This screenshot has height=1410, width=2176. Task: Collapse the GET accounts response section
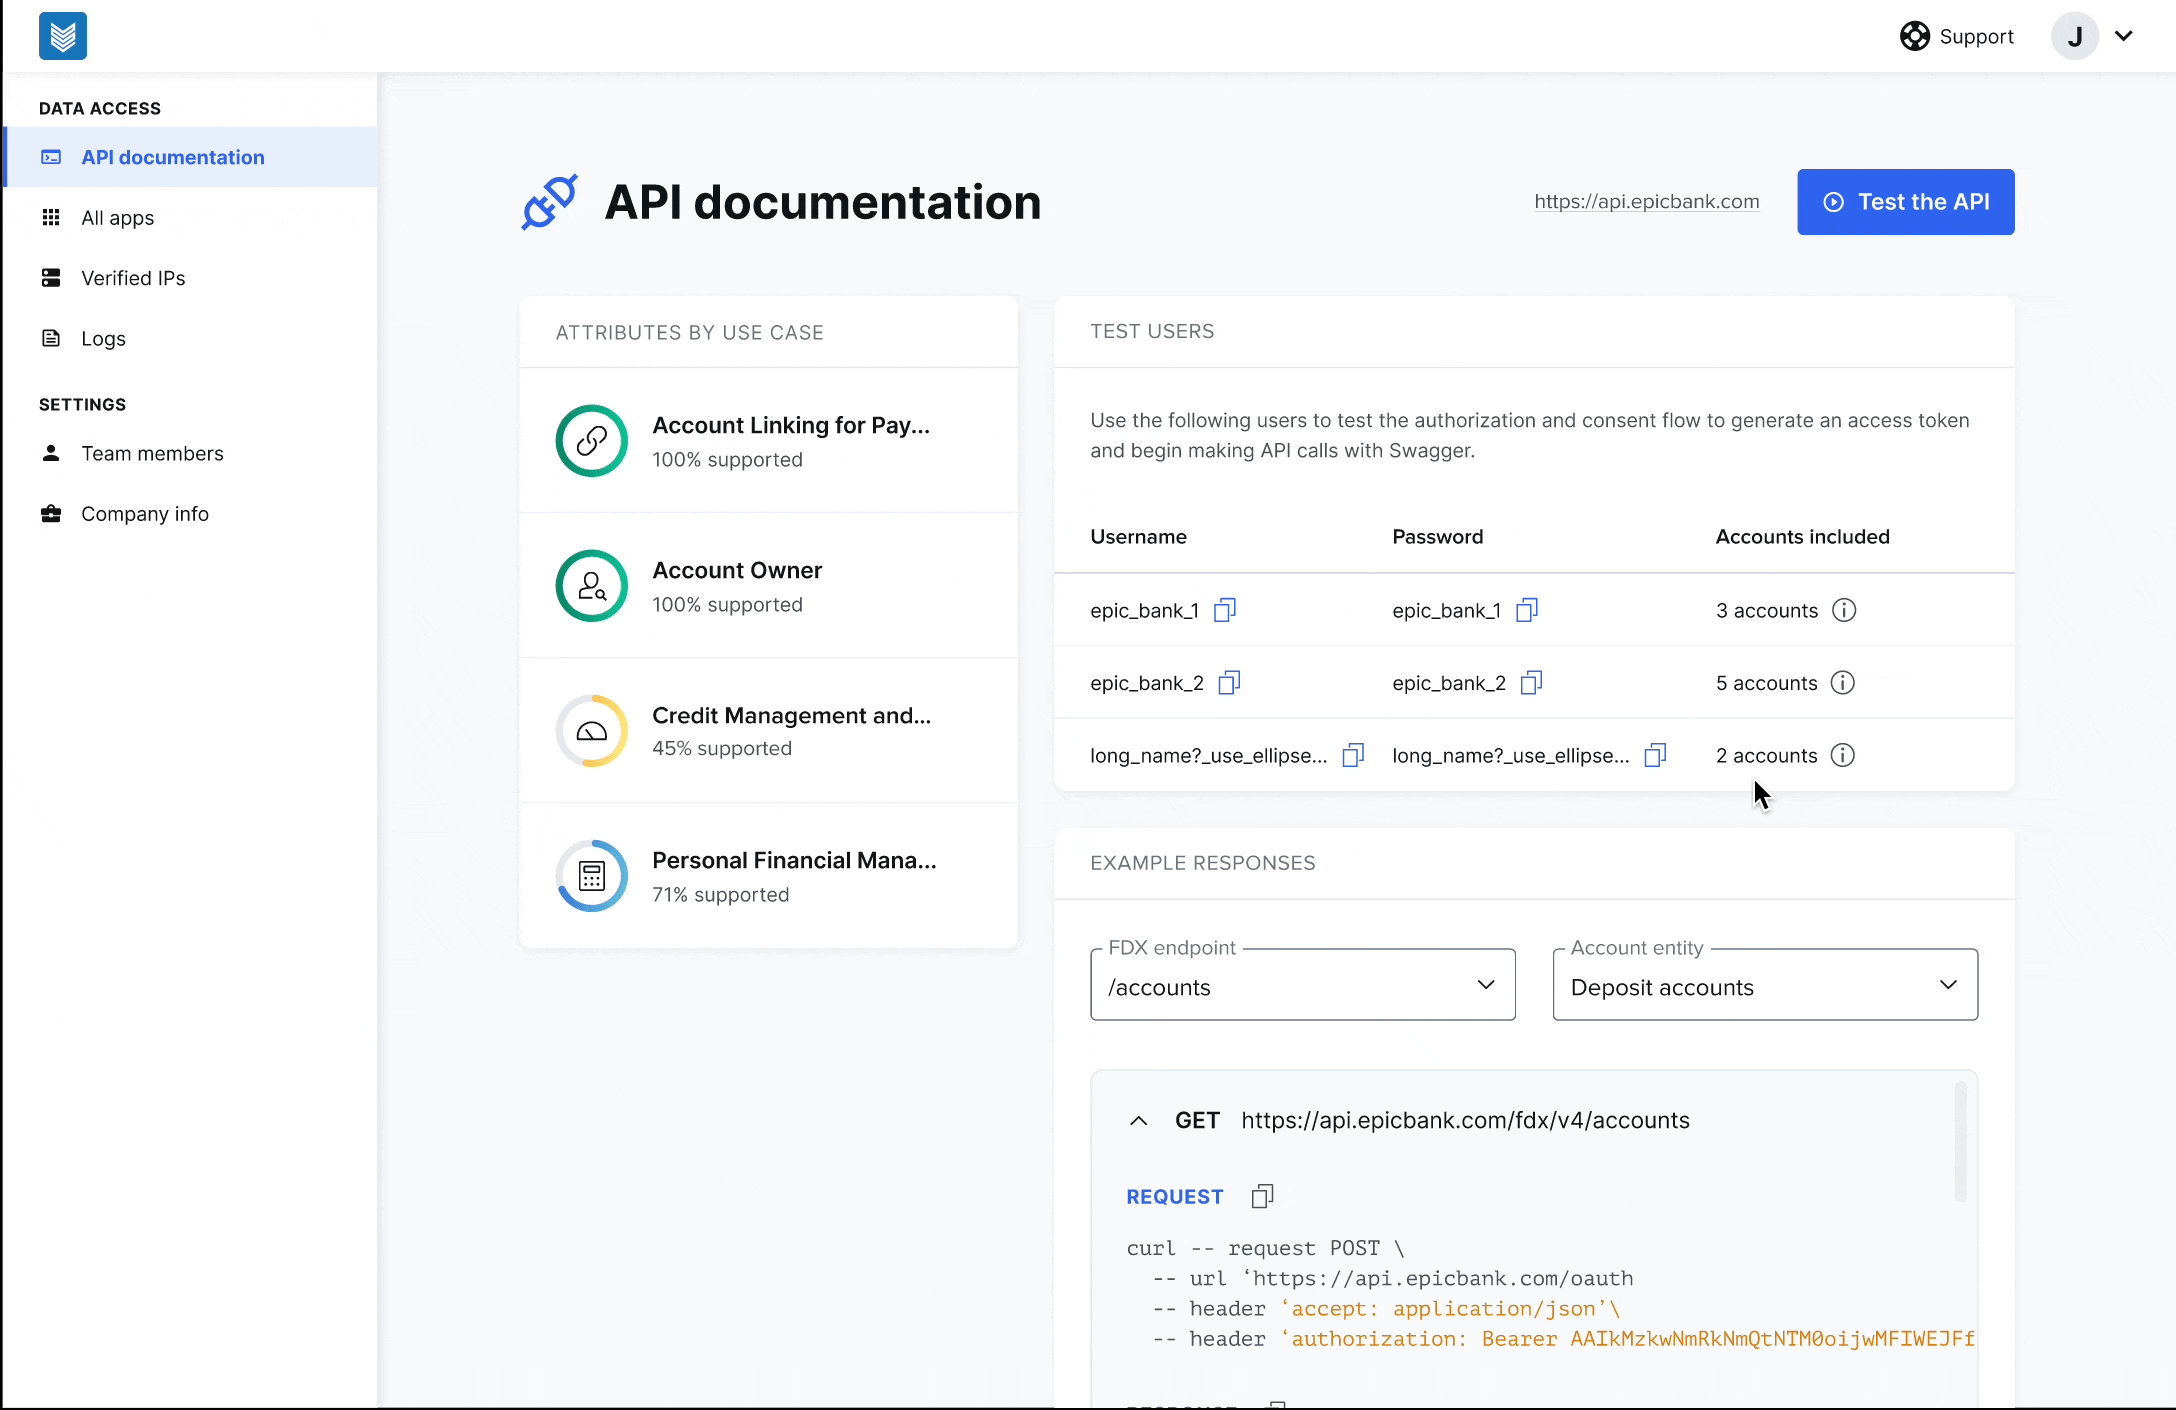[1138, 1121]
